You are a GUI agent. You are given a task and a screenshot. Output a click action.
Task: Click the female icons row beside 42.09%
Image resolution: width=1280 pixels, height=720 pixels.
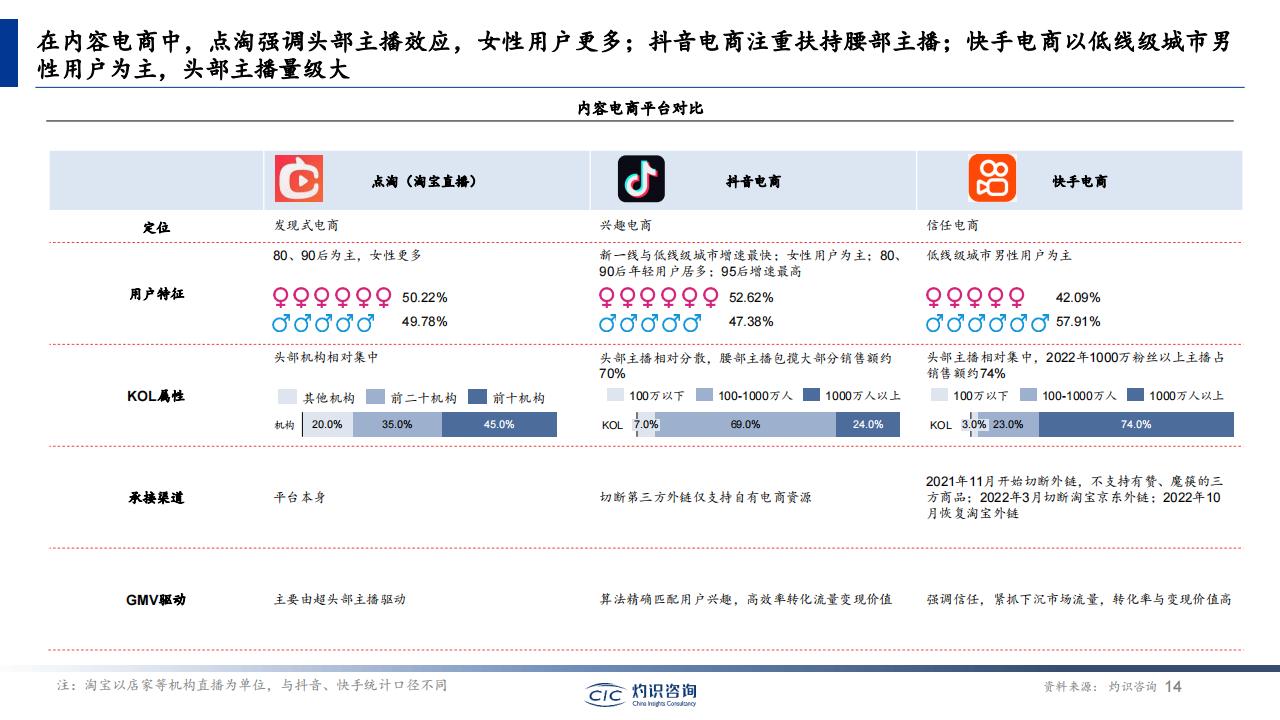(975, 297)
